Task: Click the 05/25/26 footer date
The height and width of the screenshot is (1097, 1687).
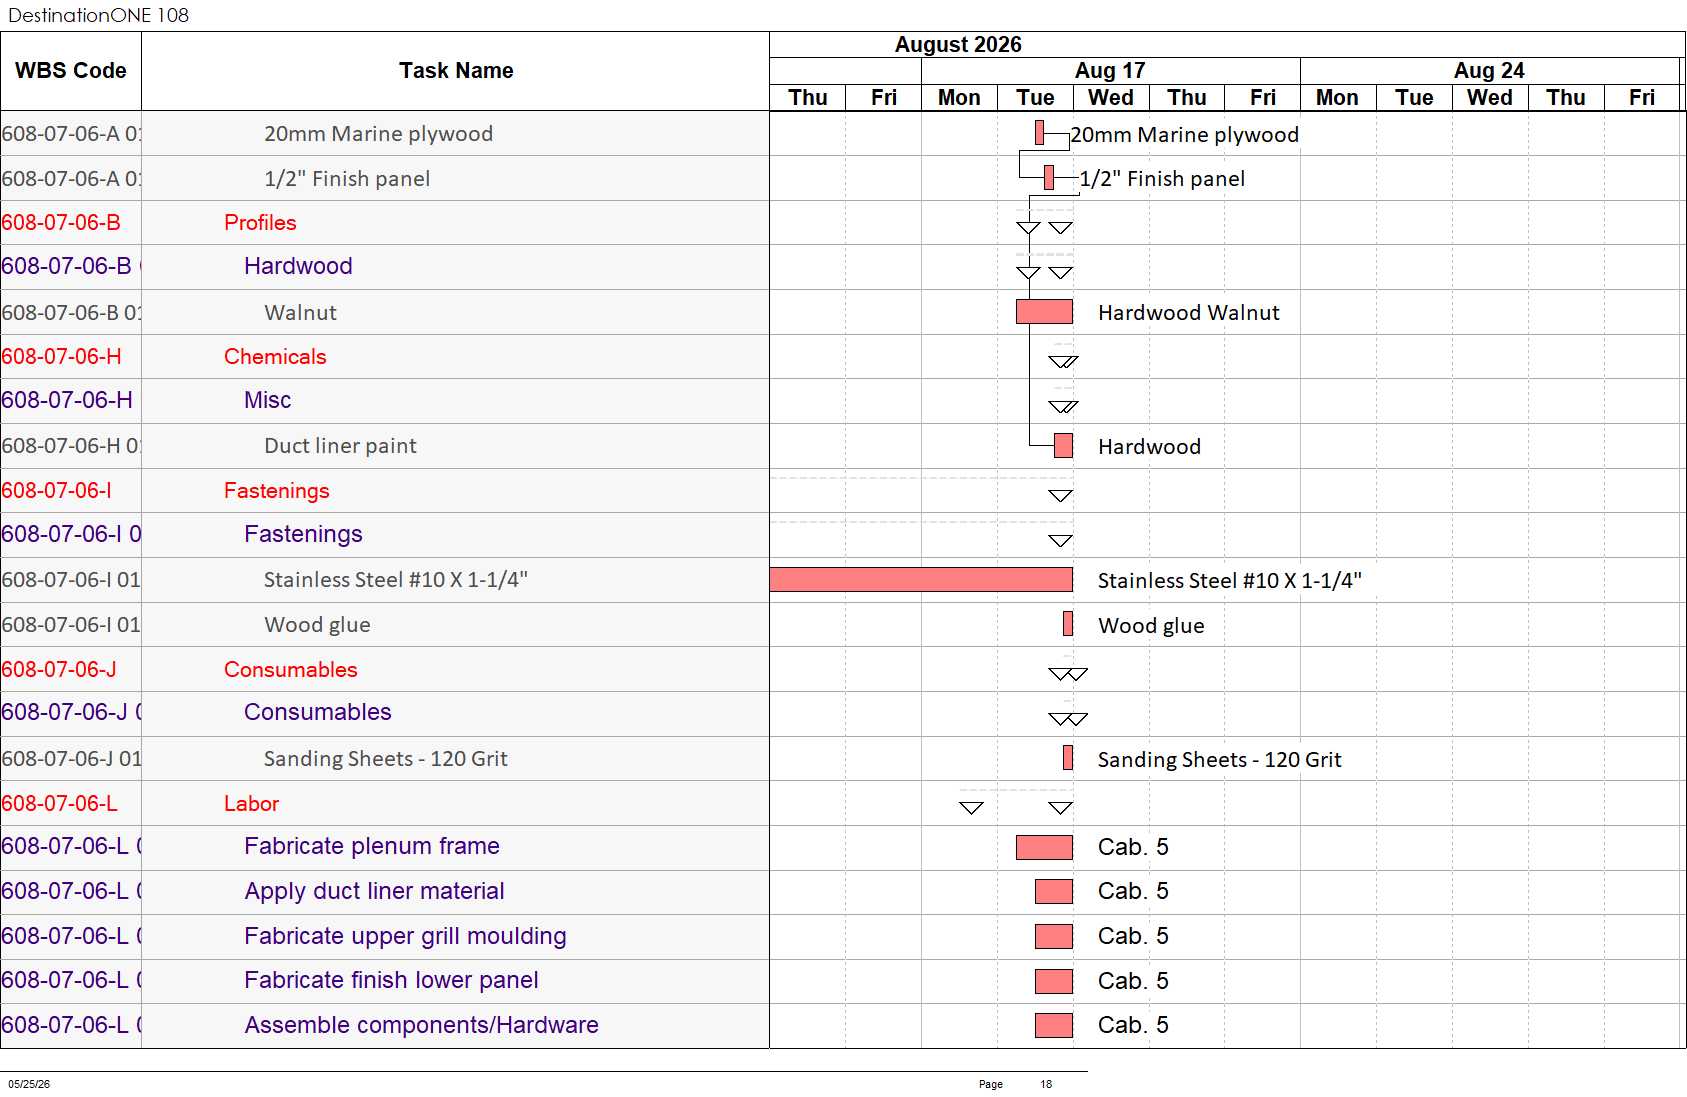Action: click(x=29, y=1084)
